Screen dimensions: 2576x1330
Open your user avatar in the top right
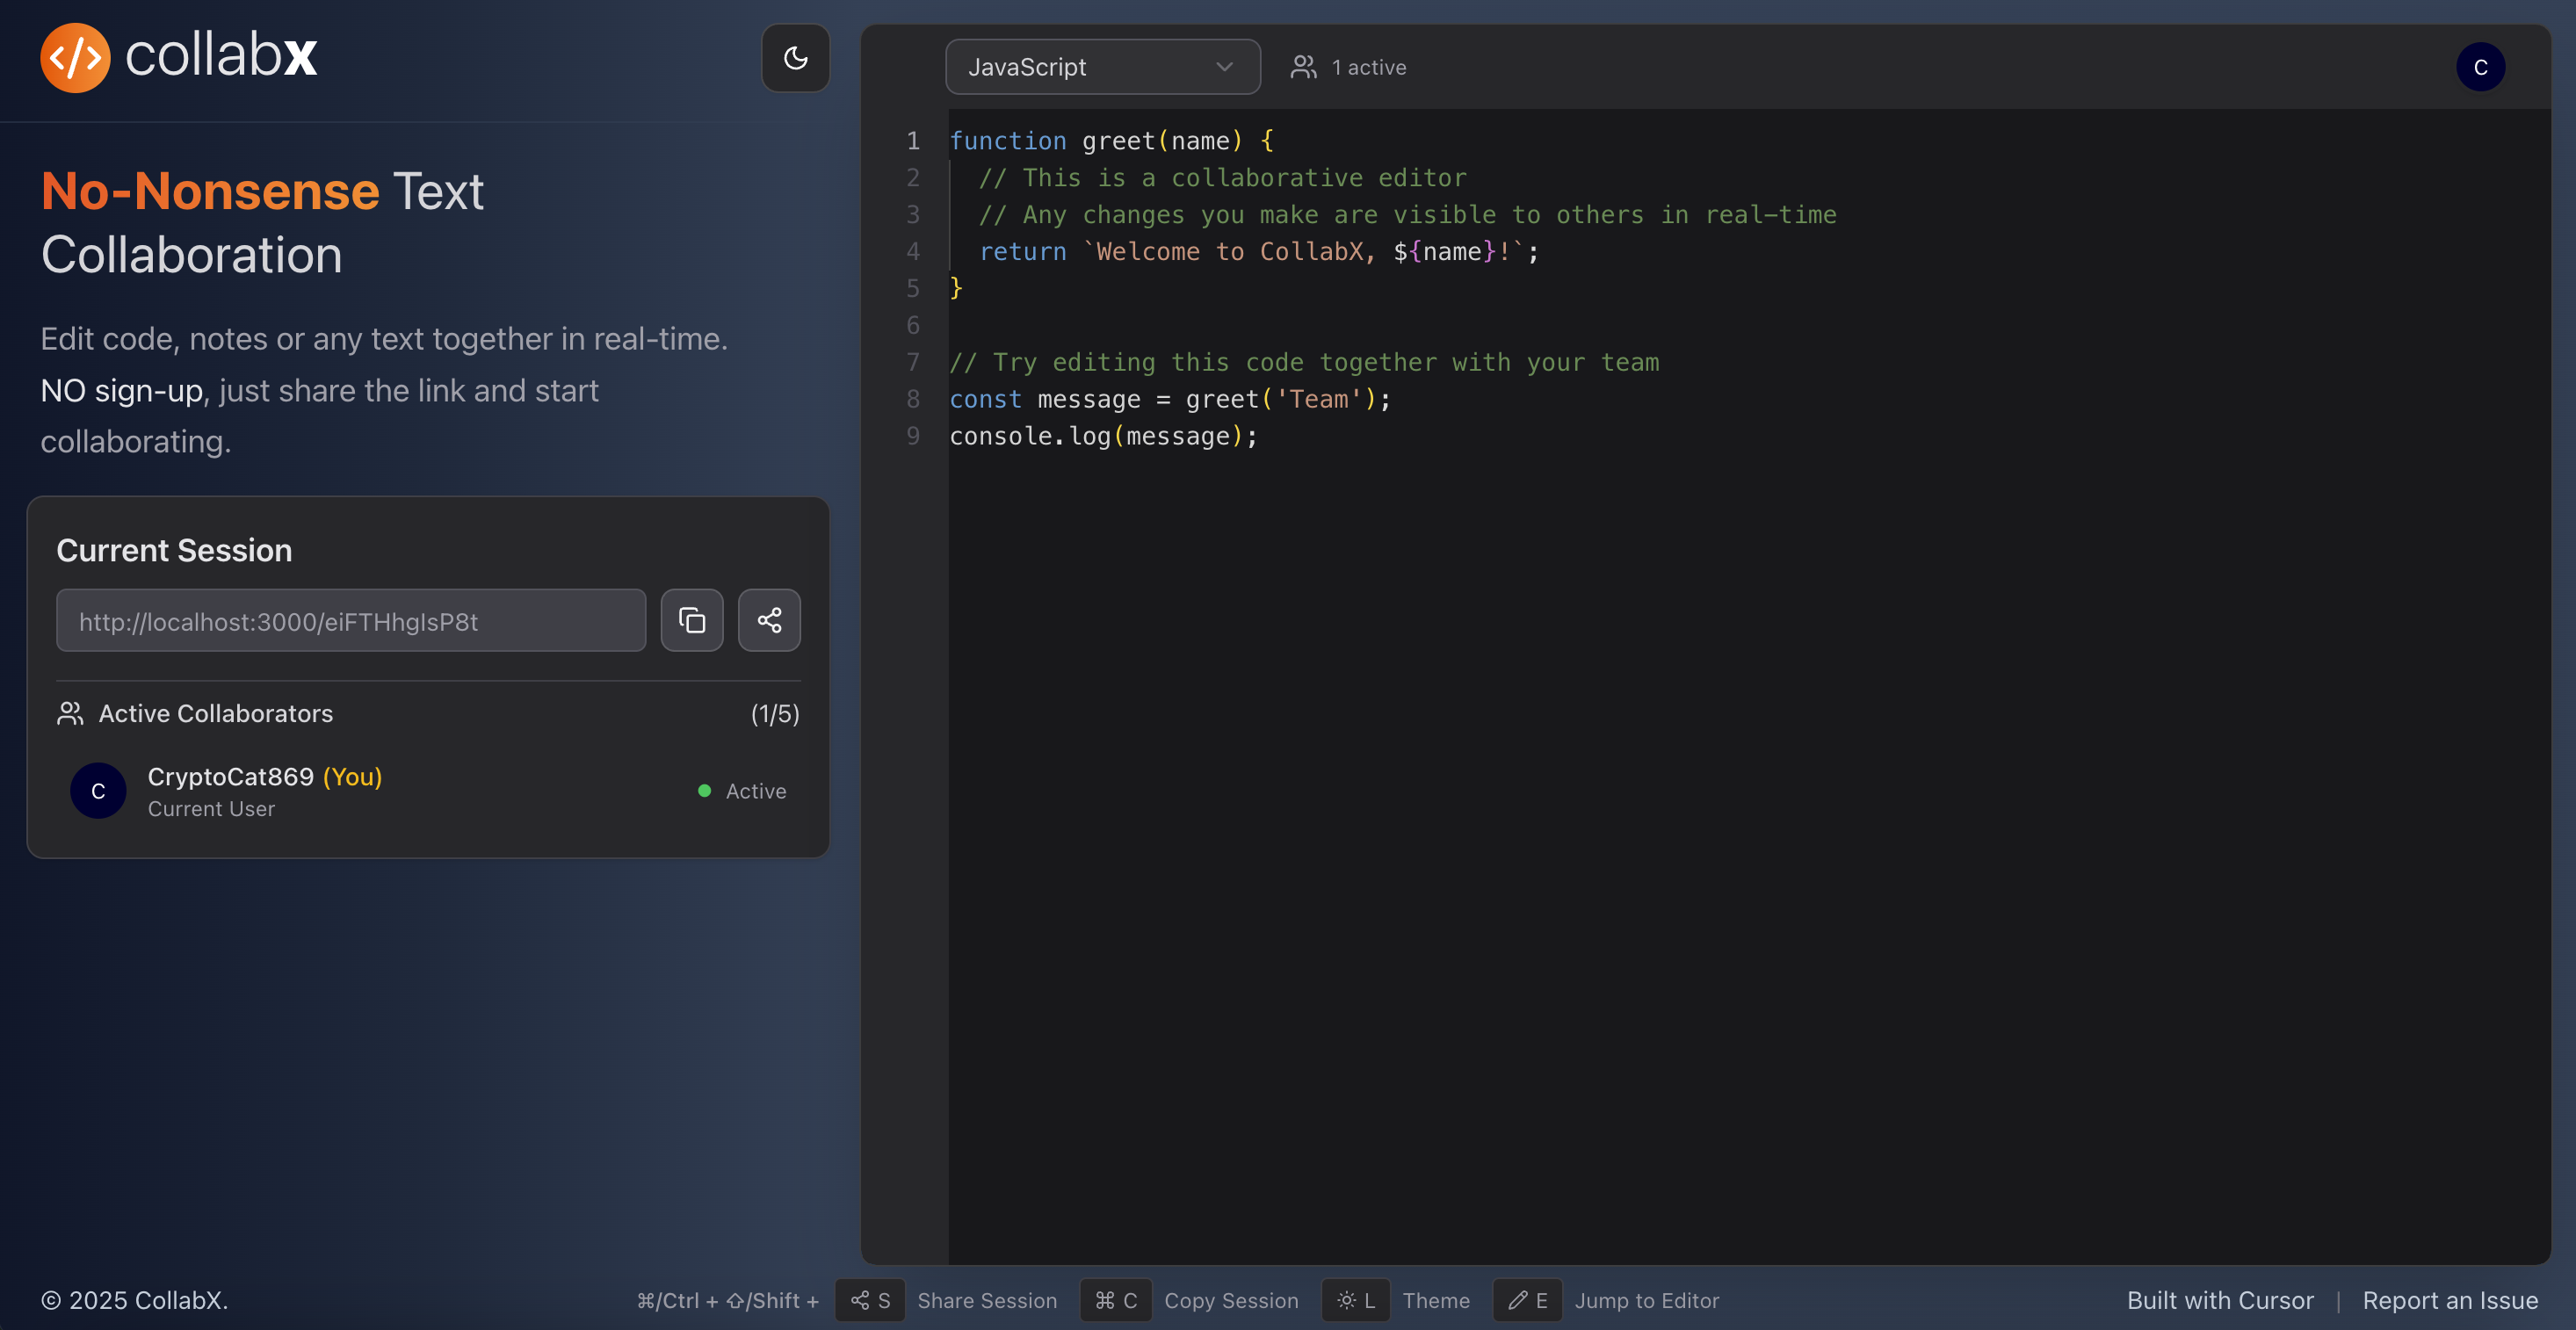pos(2481,66)
